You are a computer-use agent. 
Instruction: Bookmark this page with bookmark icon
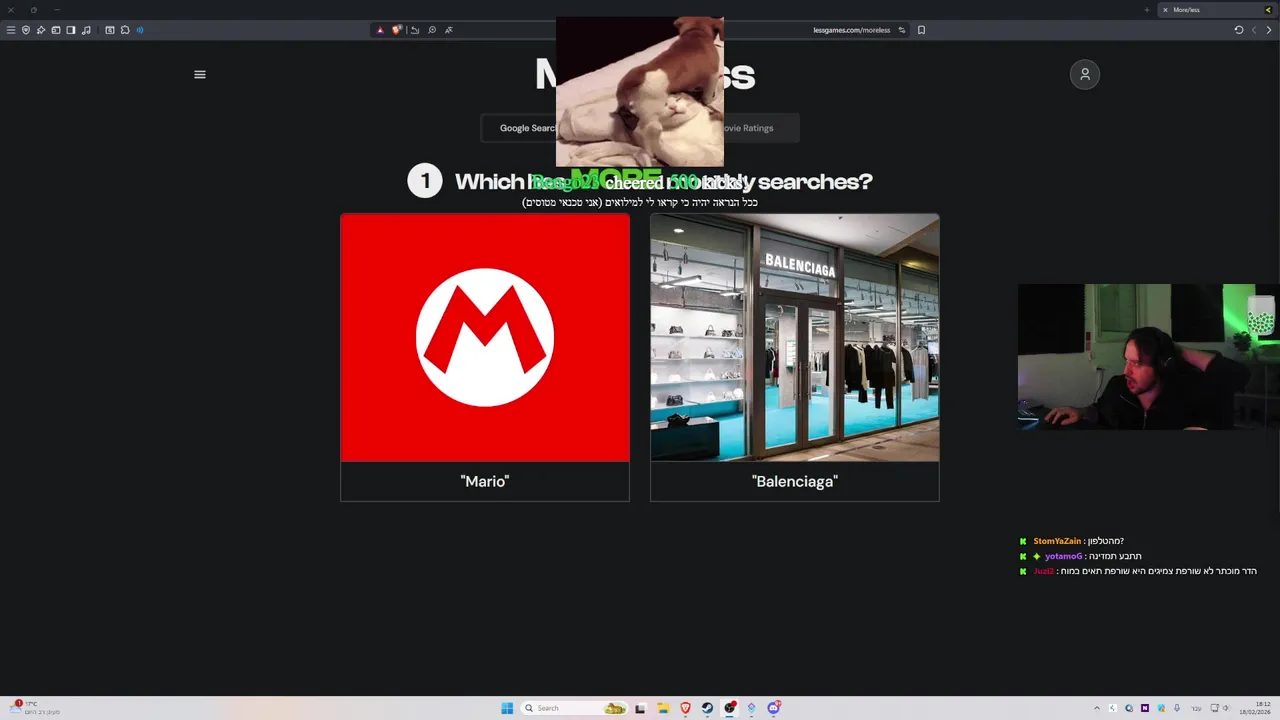tap(921, 30)
